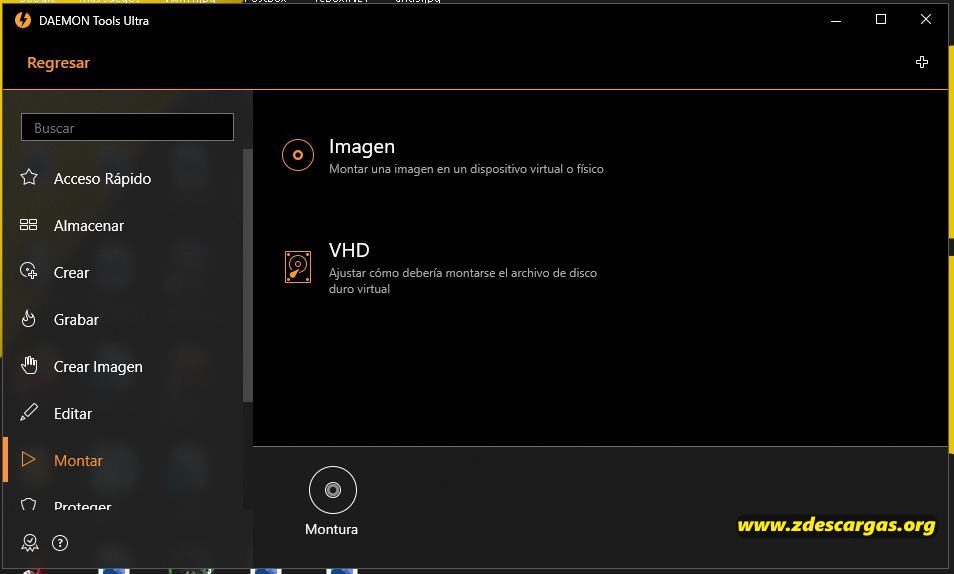The image size is (954, 574).
Task: Open the Grabar section
Action: pyautogui.click(x=76, y=320)
